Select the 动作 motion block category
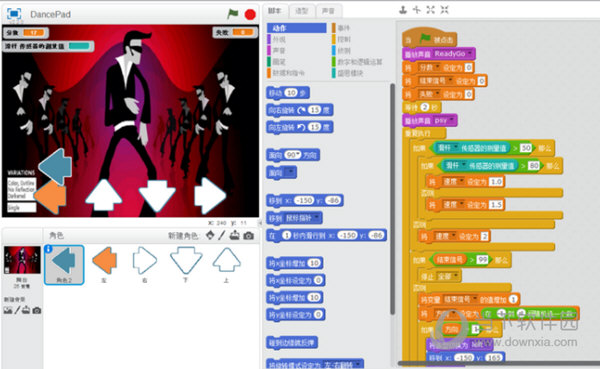 [297, 28]
